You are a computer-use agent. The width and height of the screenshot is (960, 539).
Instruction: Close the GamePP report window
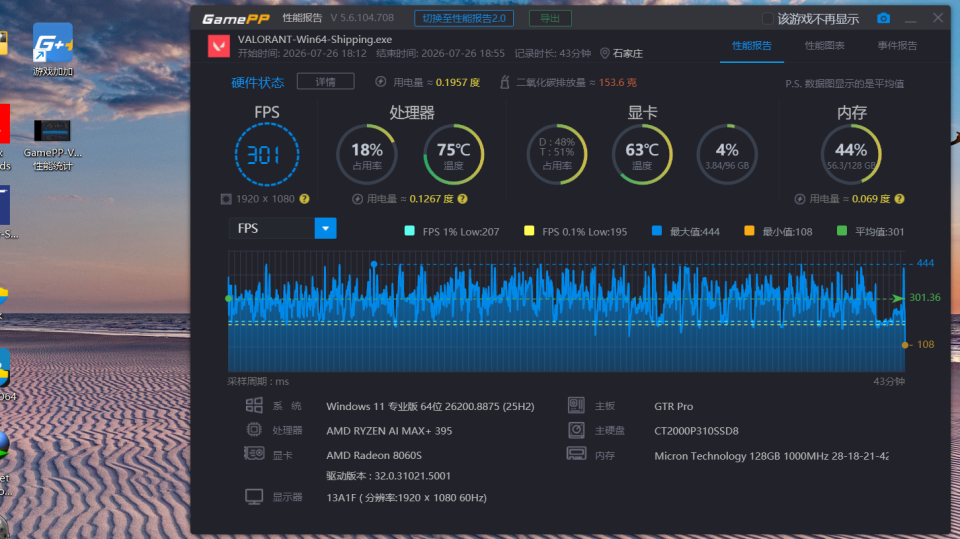coord(938,18)
